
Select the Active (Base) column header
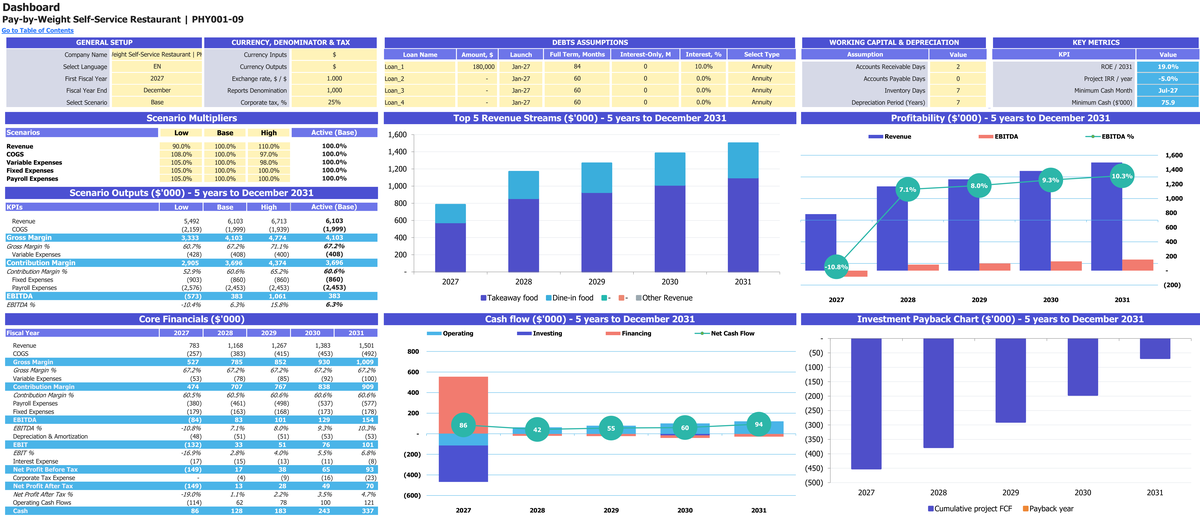tap(334, 132)
